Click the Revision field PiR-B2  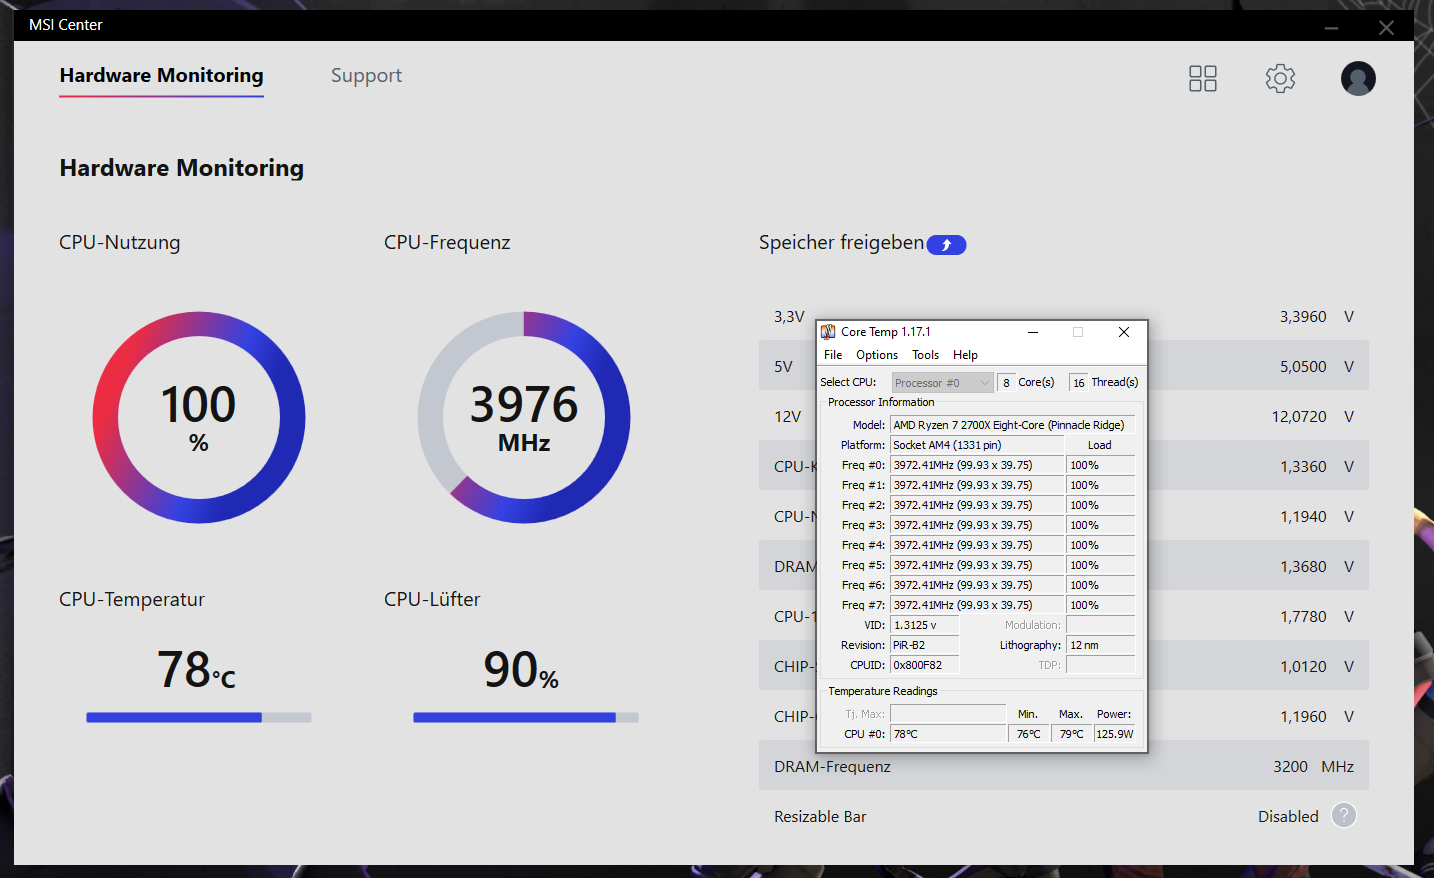point(925,645)
